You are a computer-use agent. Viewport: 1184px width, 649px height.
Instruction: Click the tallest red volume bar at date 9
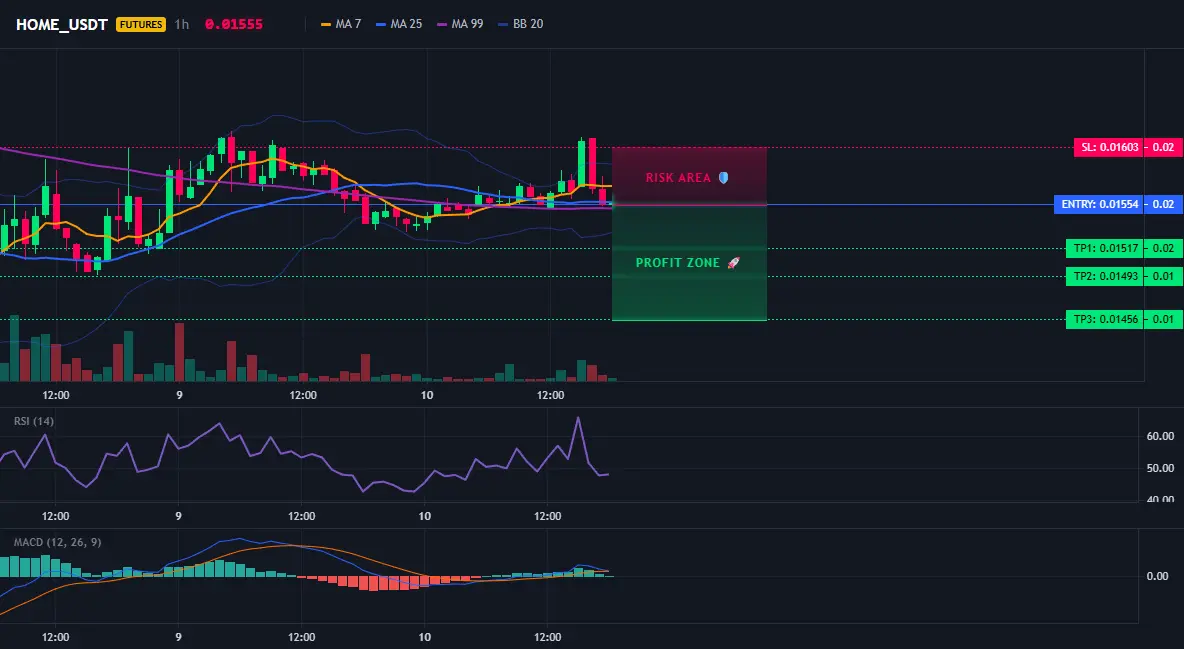point(180,352)
